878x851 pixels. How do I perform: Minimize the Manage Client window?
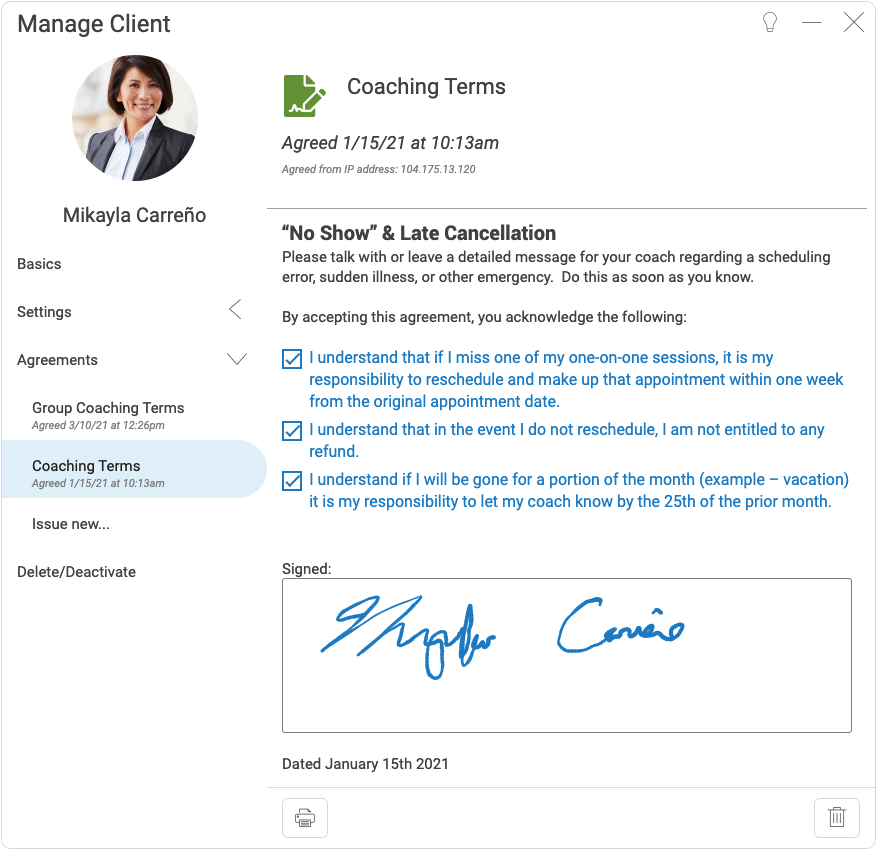[x=811, y=23]
